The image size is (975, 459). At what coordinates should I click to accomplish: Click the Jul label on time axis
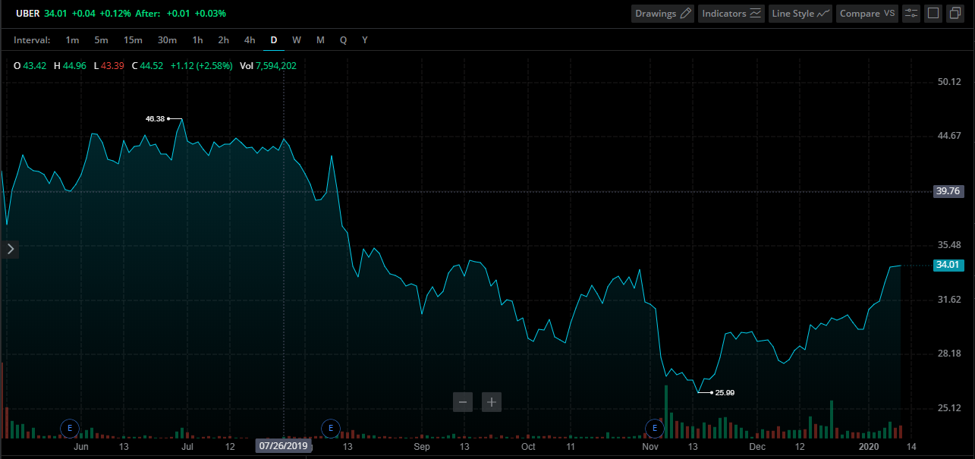[187, 447]
